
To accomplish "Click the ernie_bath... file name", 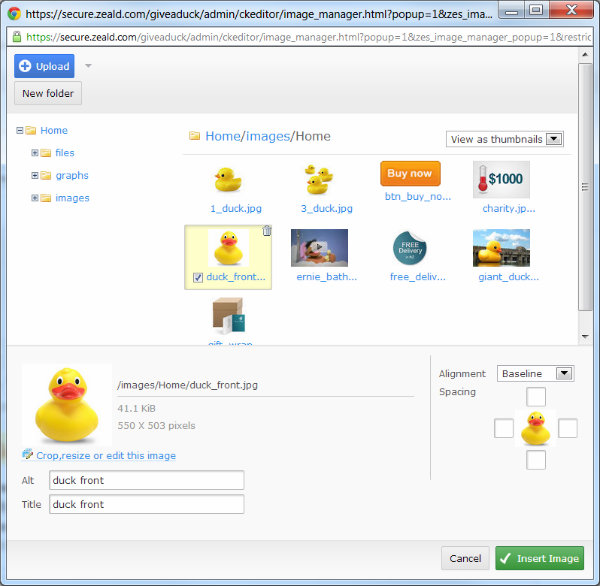I will (327, 277).
